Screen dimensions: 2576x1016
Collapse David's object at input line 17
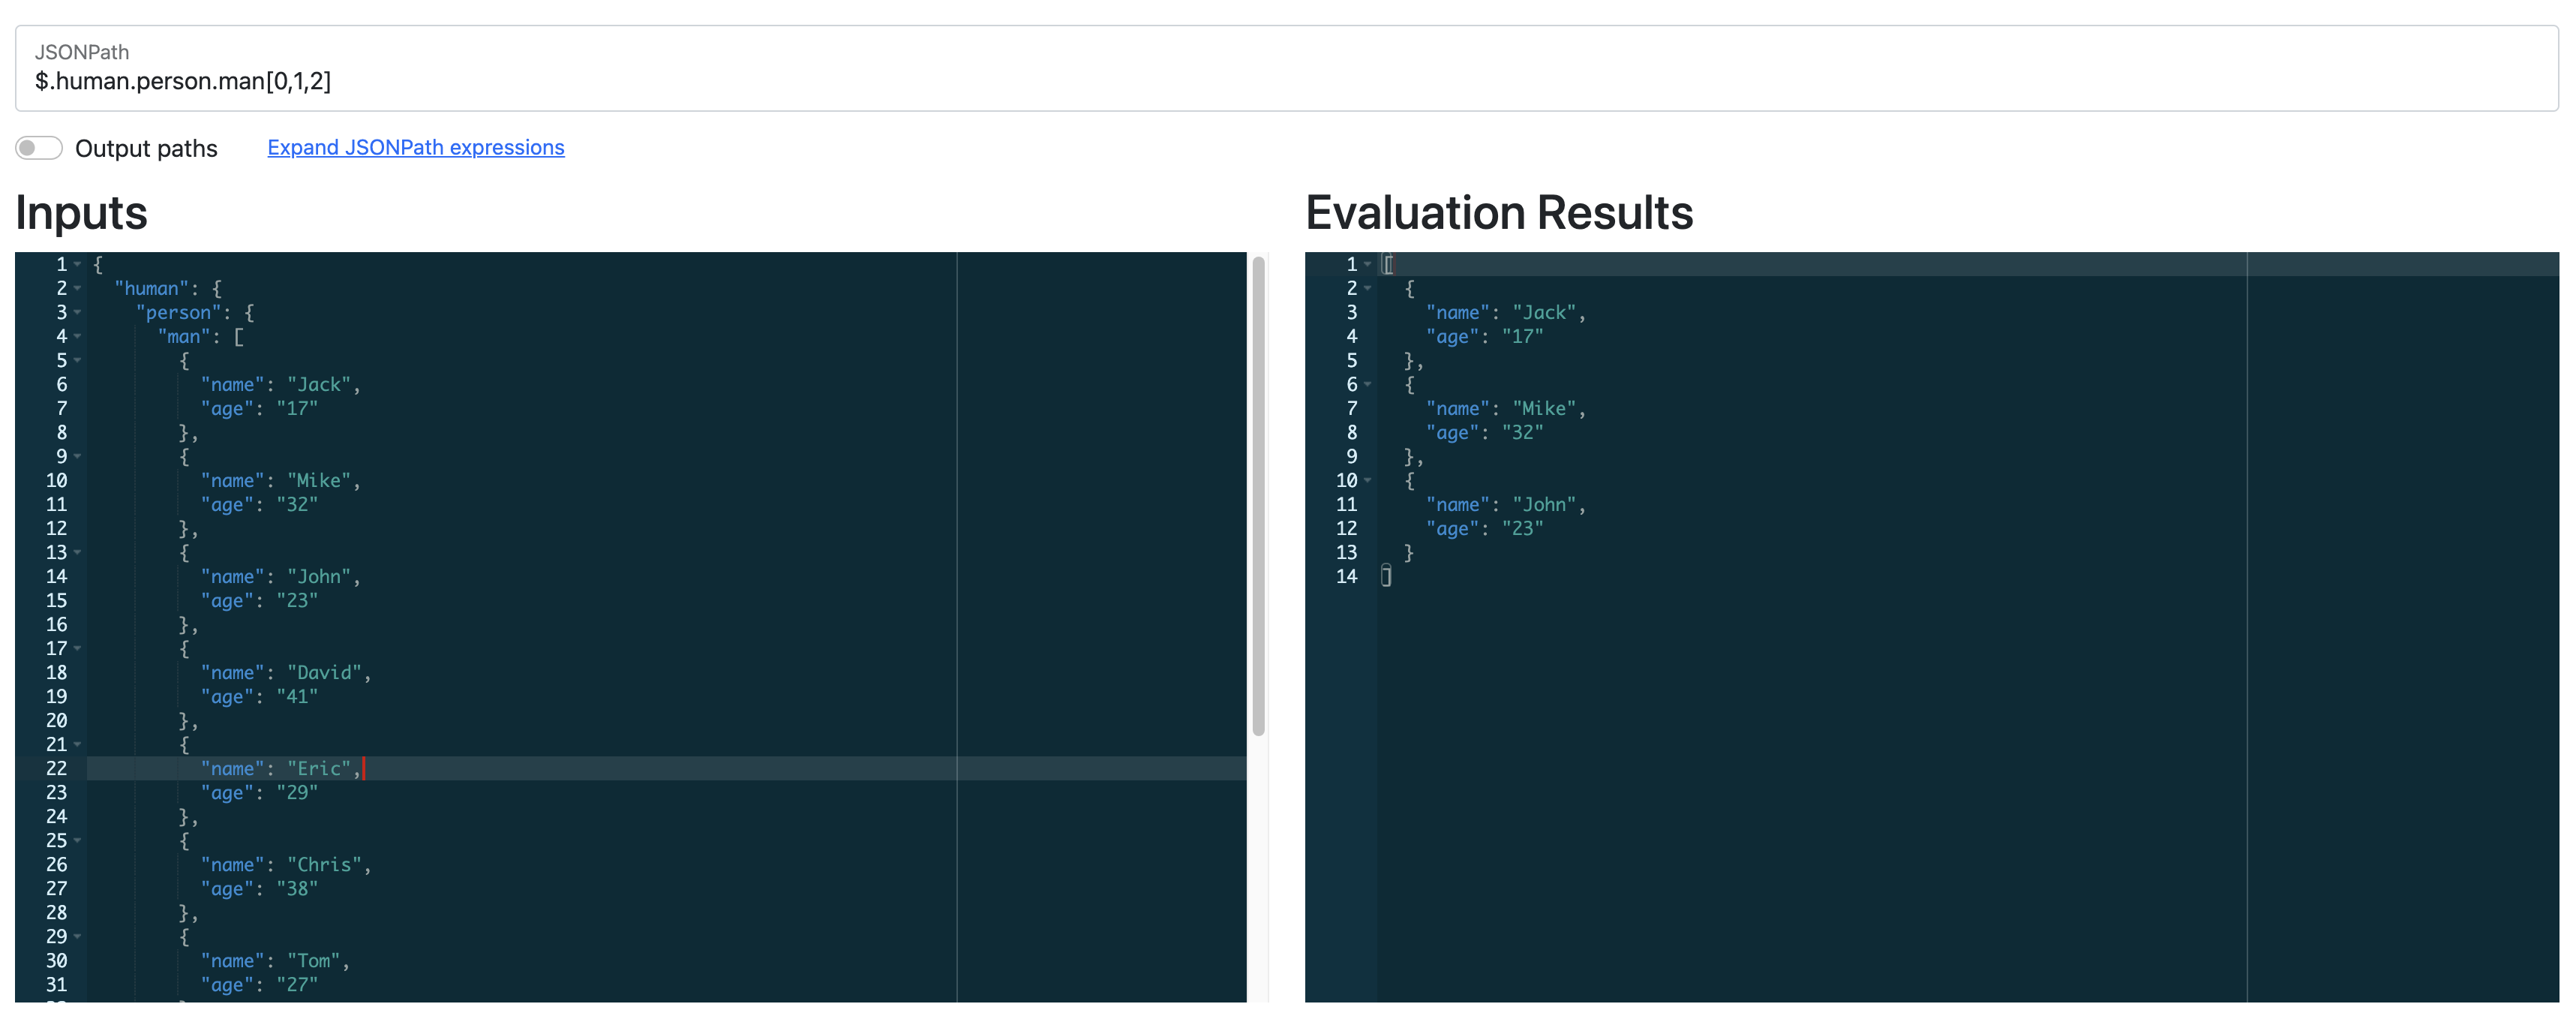coord(77,649)
